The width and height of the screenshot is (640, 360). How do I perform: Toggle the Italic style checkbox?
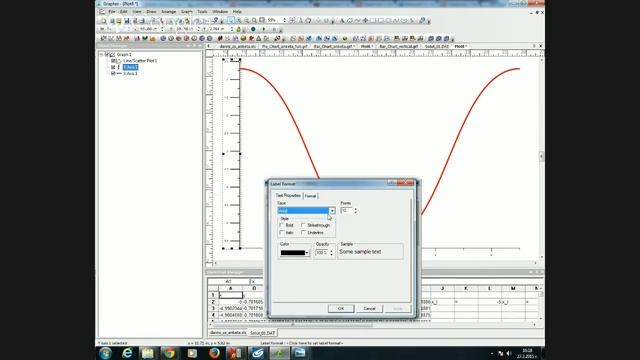282,233
